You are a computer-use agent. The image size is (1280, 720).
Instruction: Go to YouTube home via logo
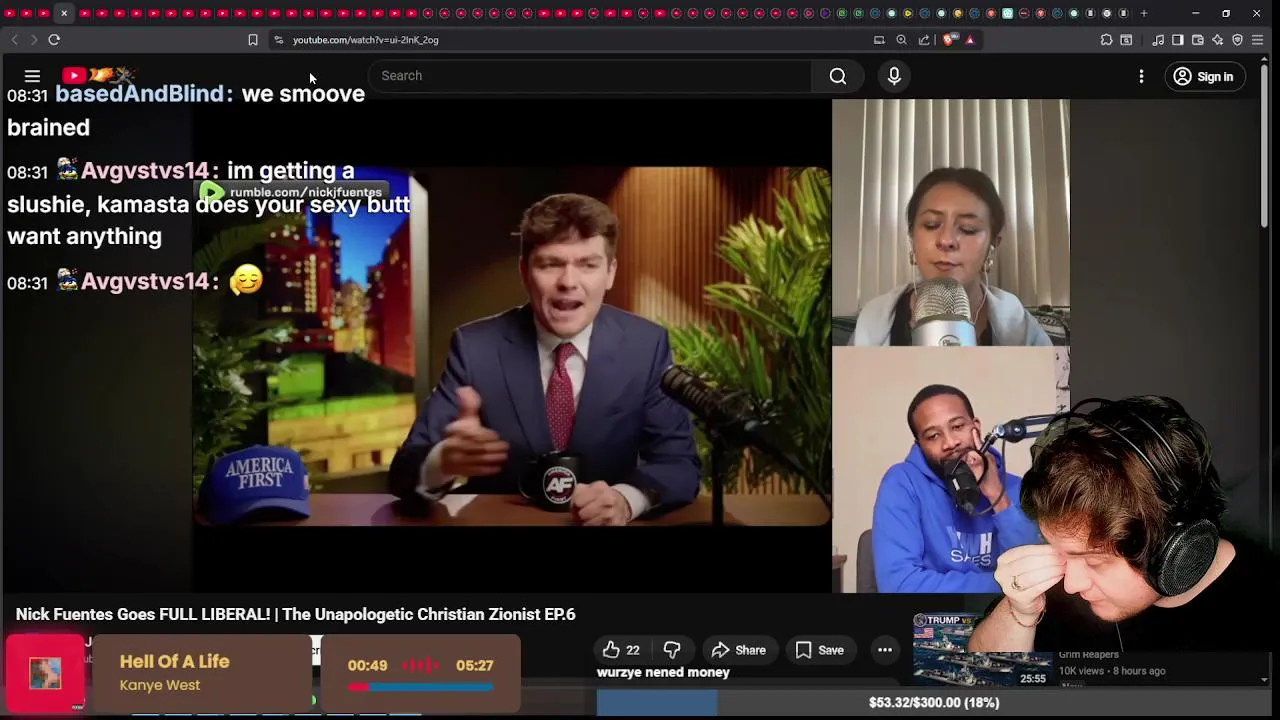[x=98, y=76]
